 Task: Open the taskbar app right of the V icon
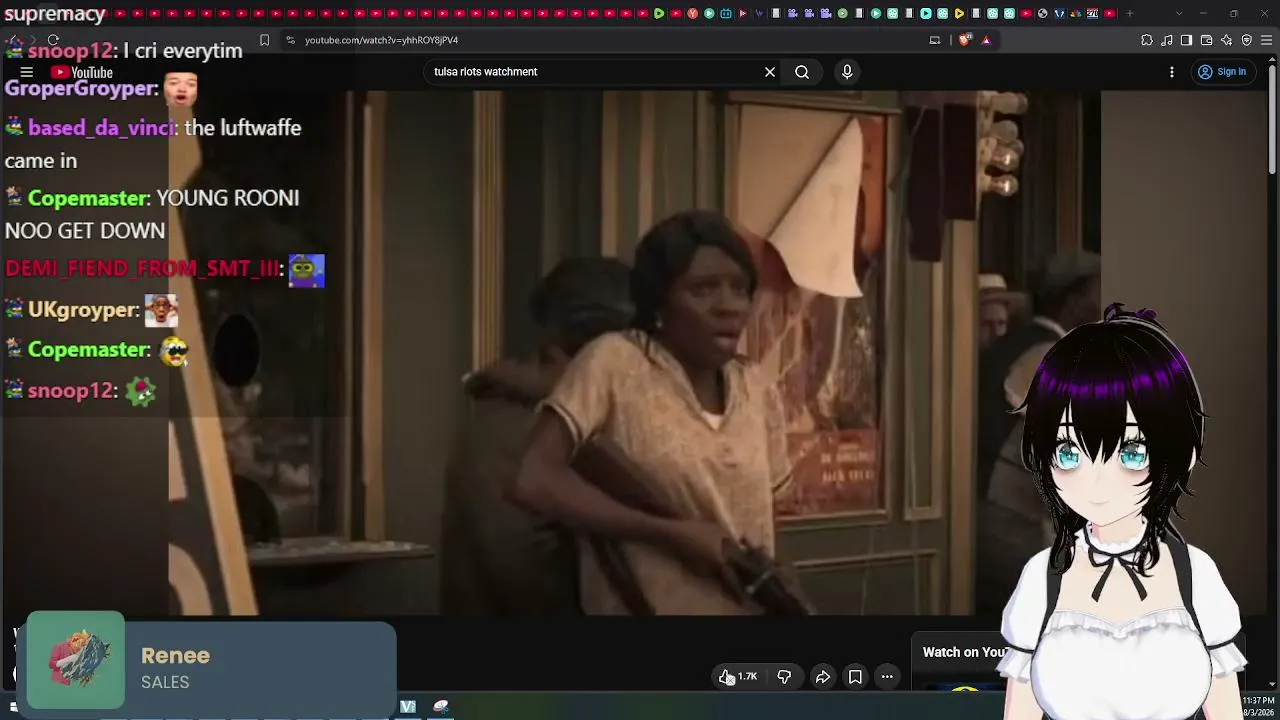pyautogui.click(x=441, y=707)
